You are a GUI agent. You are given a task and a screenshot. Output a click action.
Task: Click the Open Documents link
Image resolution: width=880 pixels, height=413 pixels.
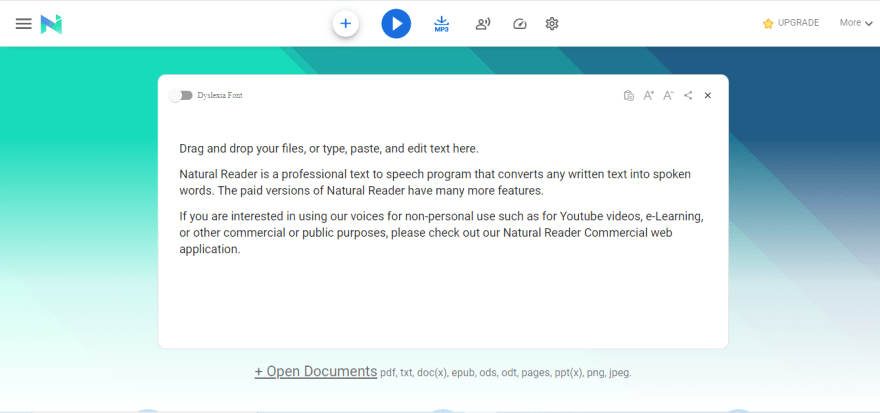316,371
